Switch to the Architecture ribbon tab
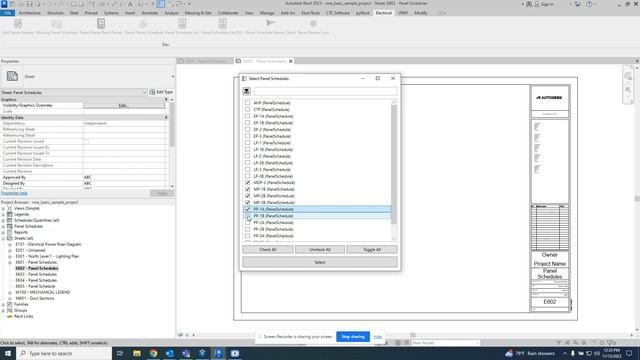640x360 pixels. pos(30,13)
